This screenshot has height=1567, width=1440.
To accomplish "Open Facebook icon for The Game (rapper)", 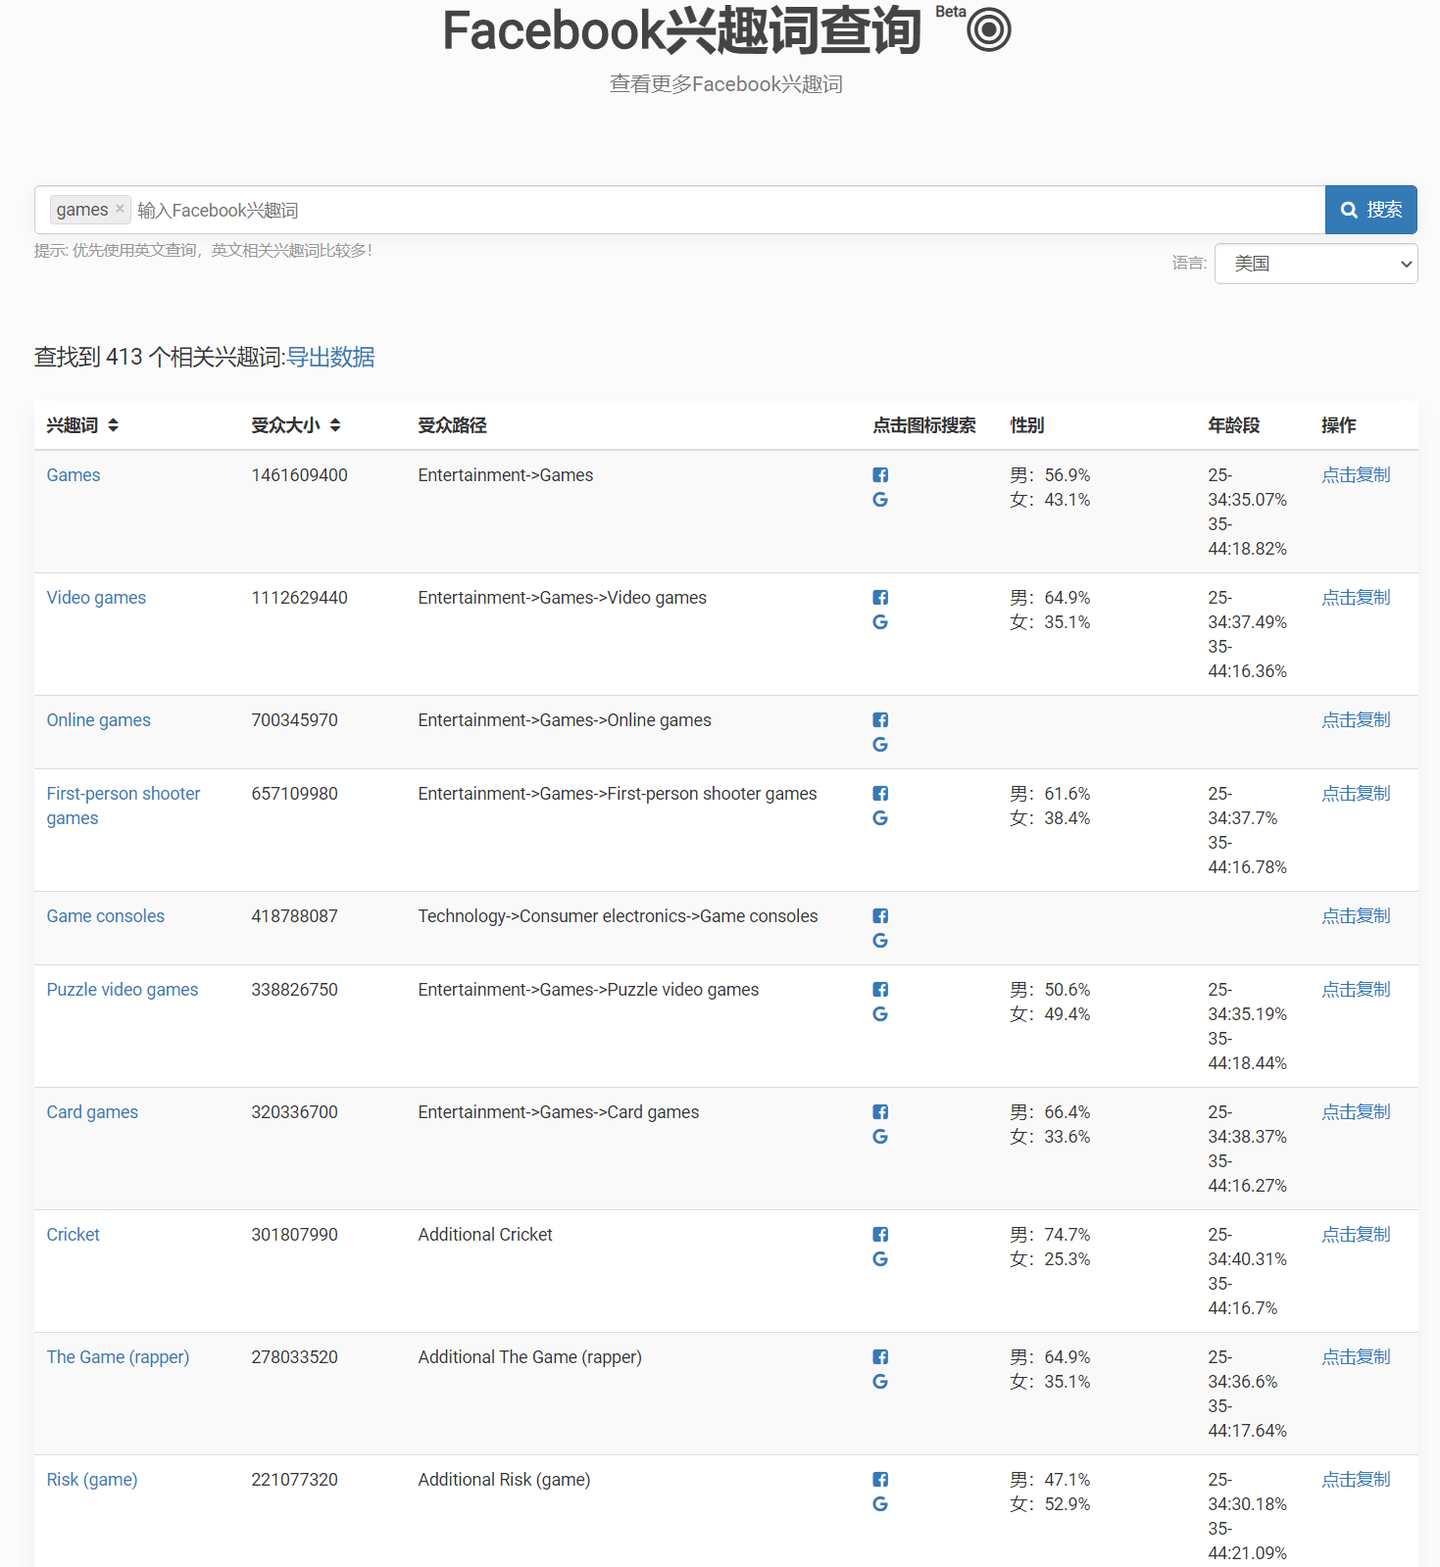I will pyautogui.click(x=880, y=1357).
